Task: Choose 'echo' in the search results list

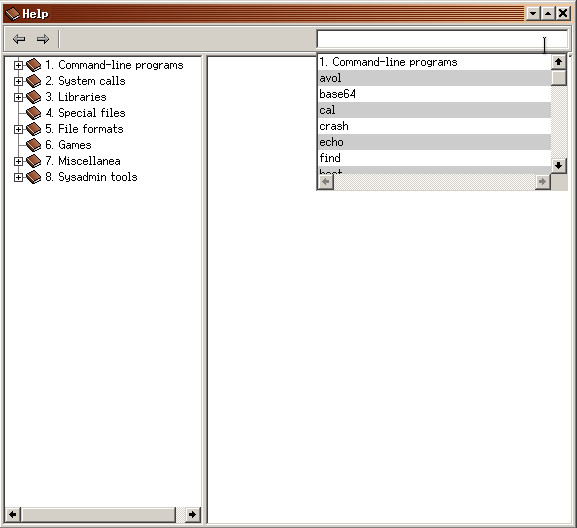Action: coord(434,142)
